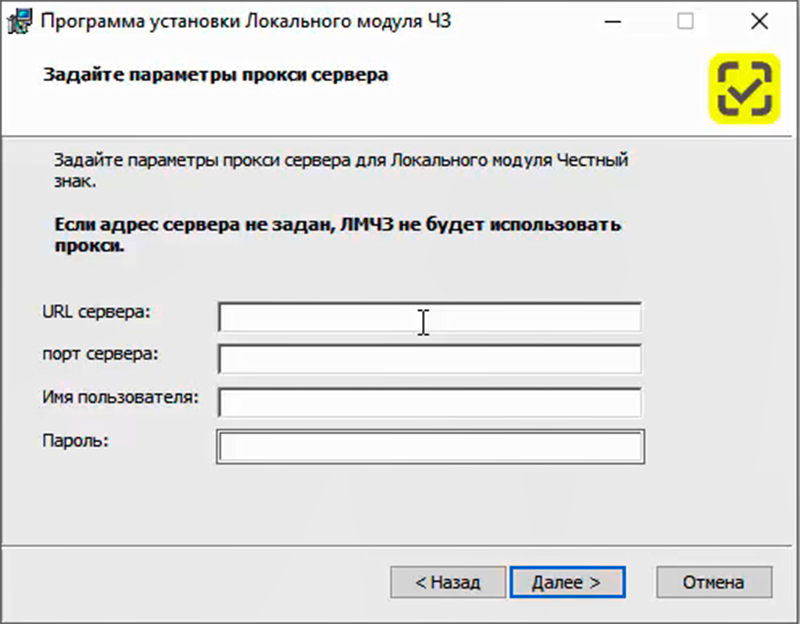This screenshot has height=624, width=800.
Task: Click the 'порт сервера:' label
Action: (x=100, y=353)
